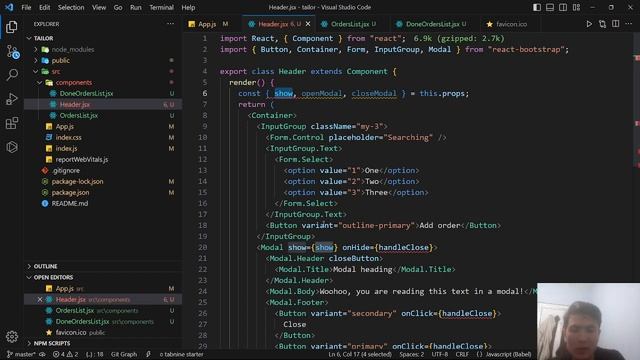Split the editor to the right
640x360 pixels.
coord(616,24)
